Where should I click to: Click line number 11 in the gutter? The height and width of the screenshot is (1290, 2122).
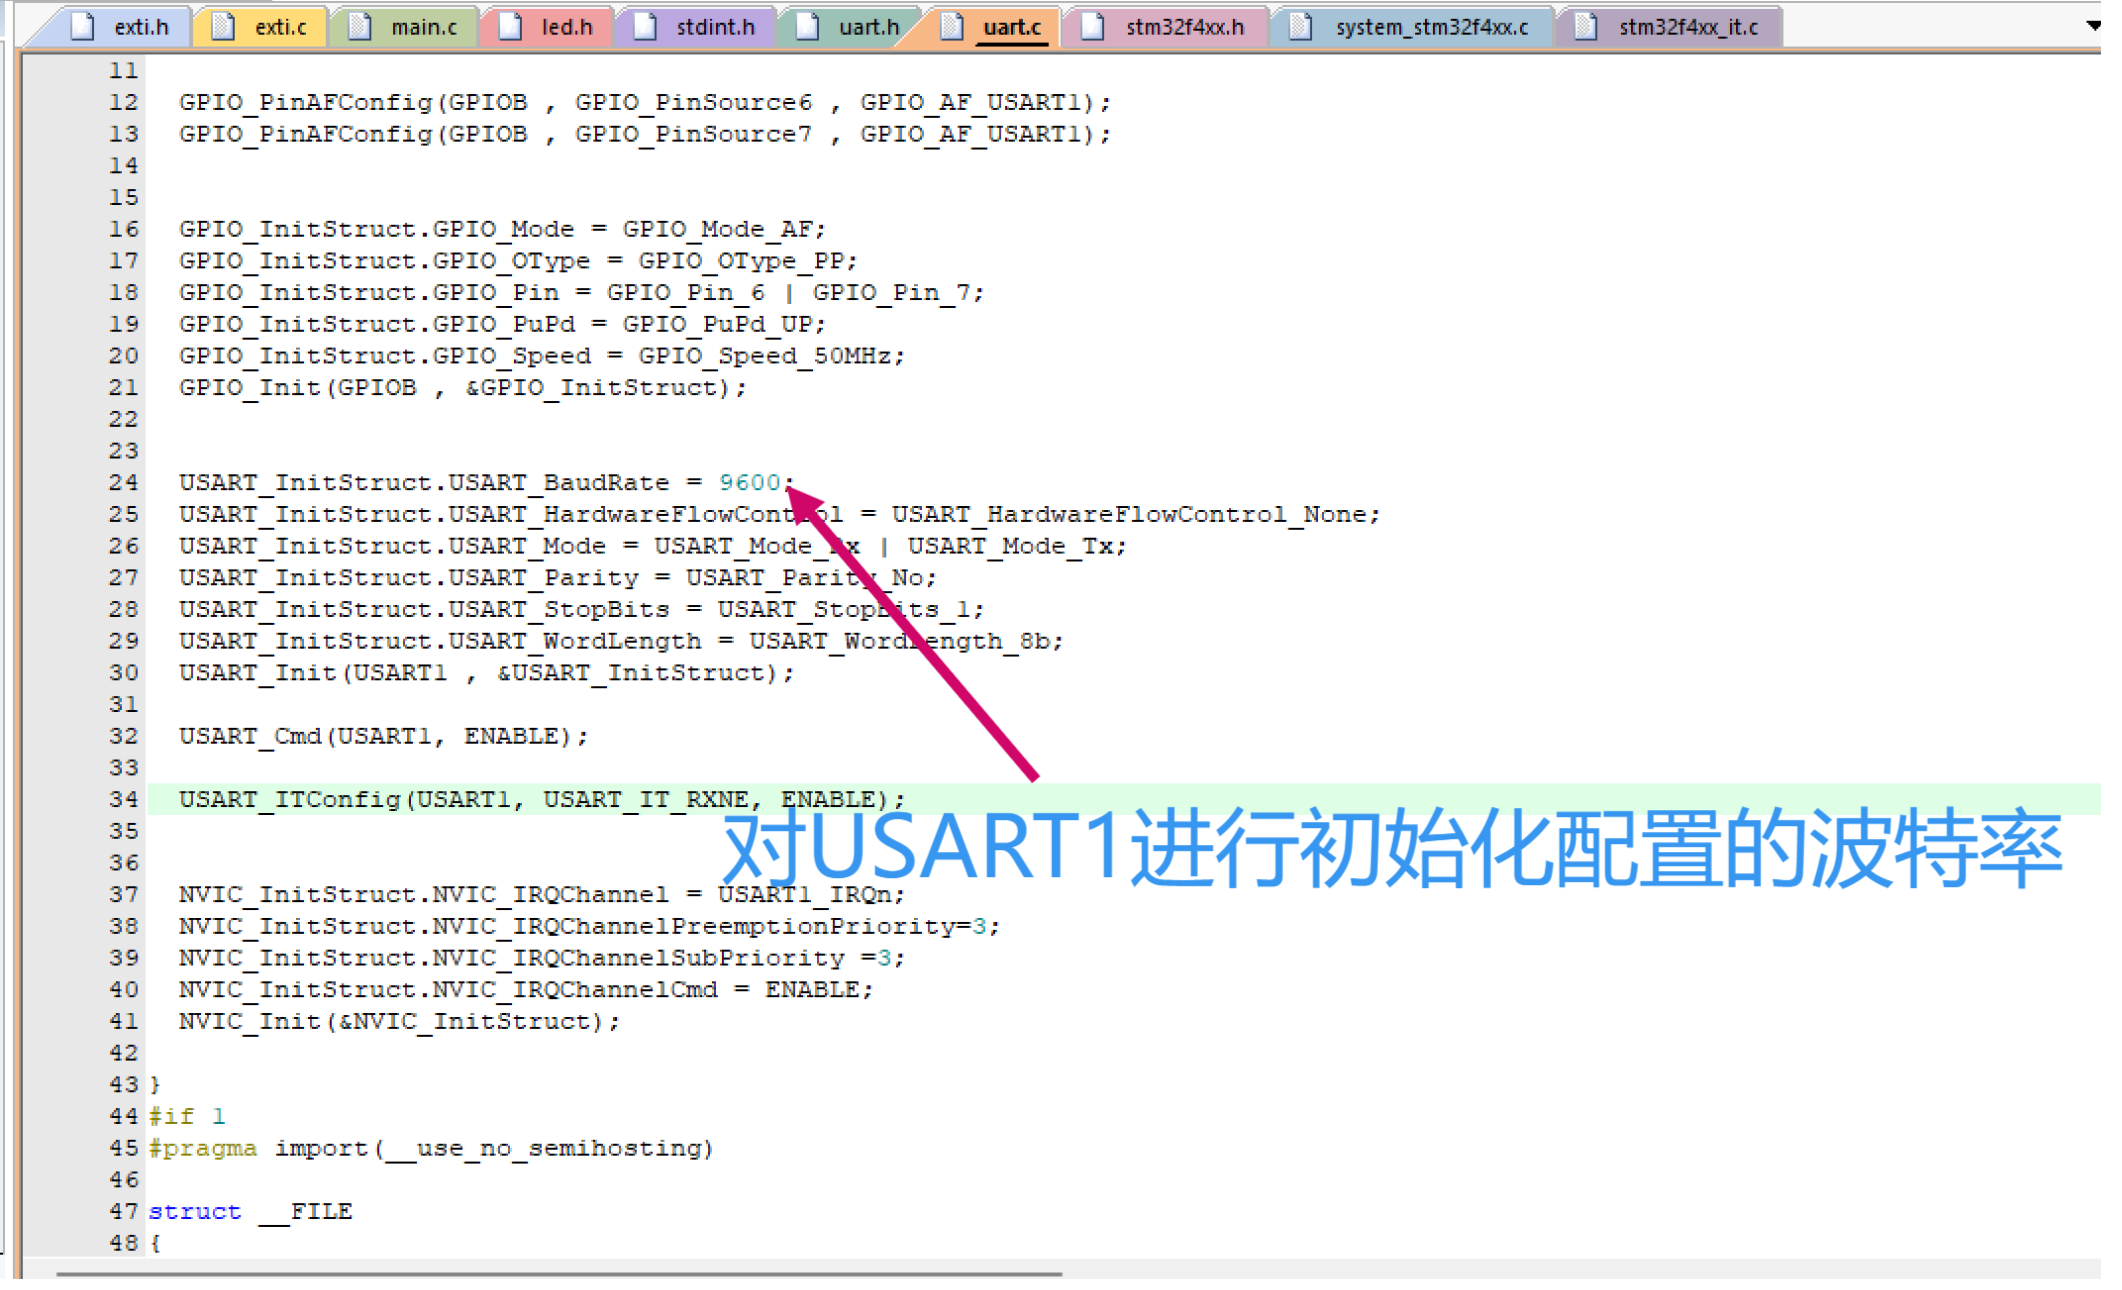[x=124, y=70]
